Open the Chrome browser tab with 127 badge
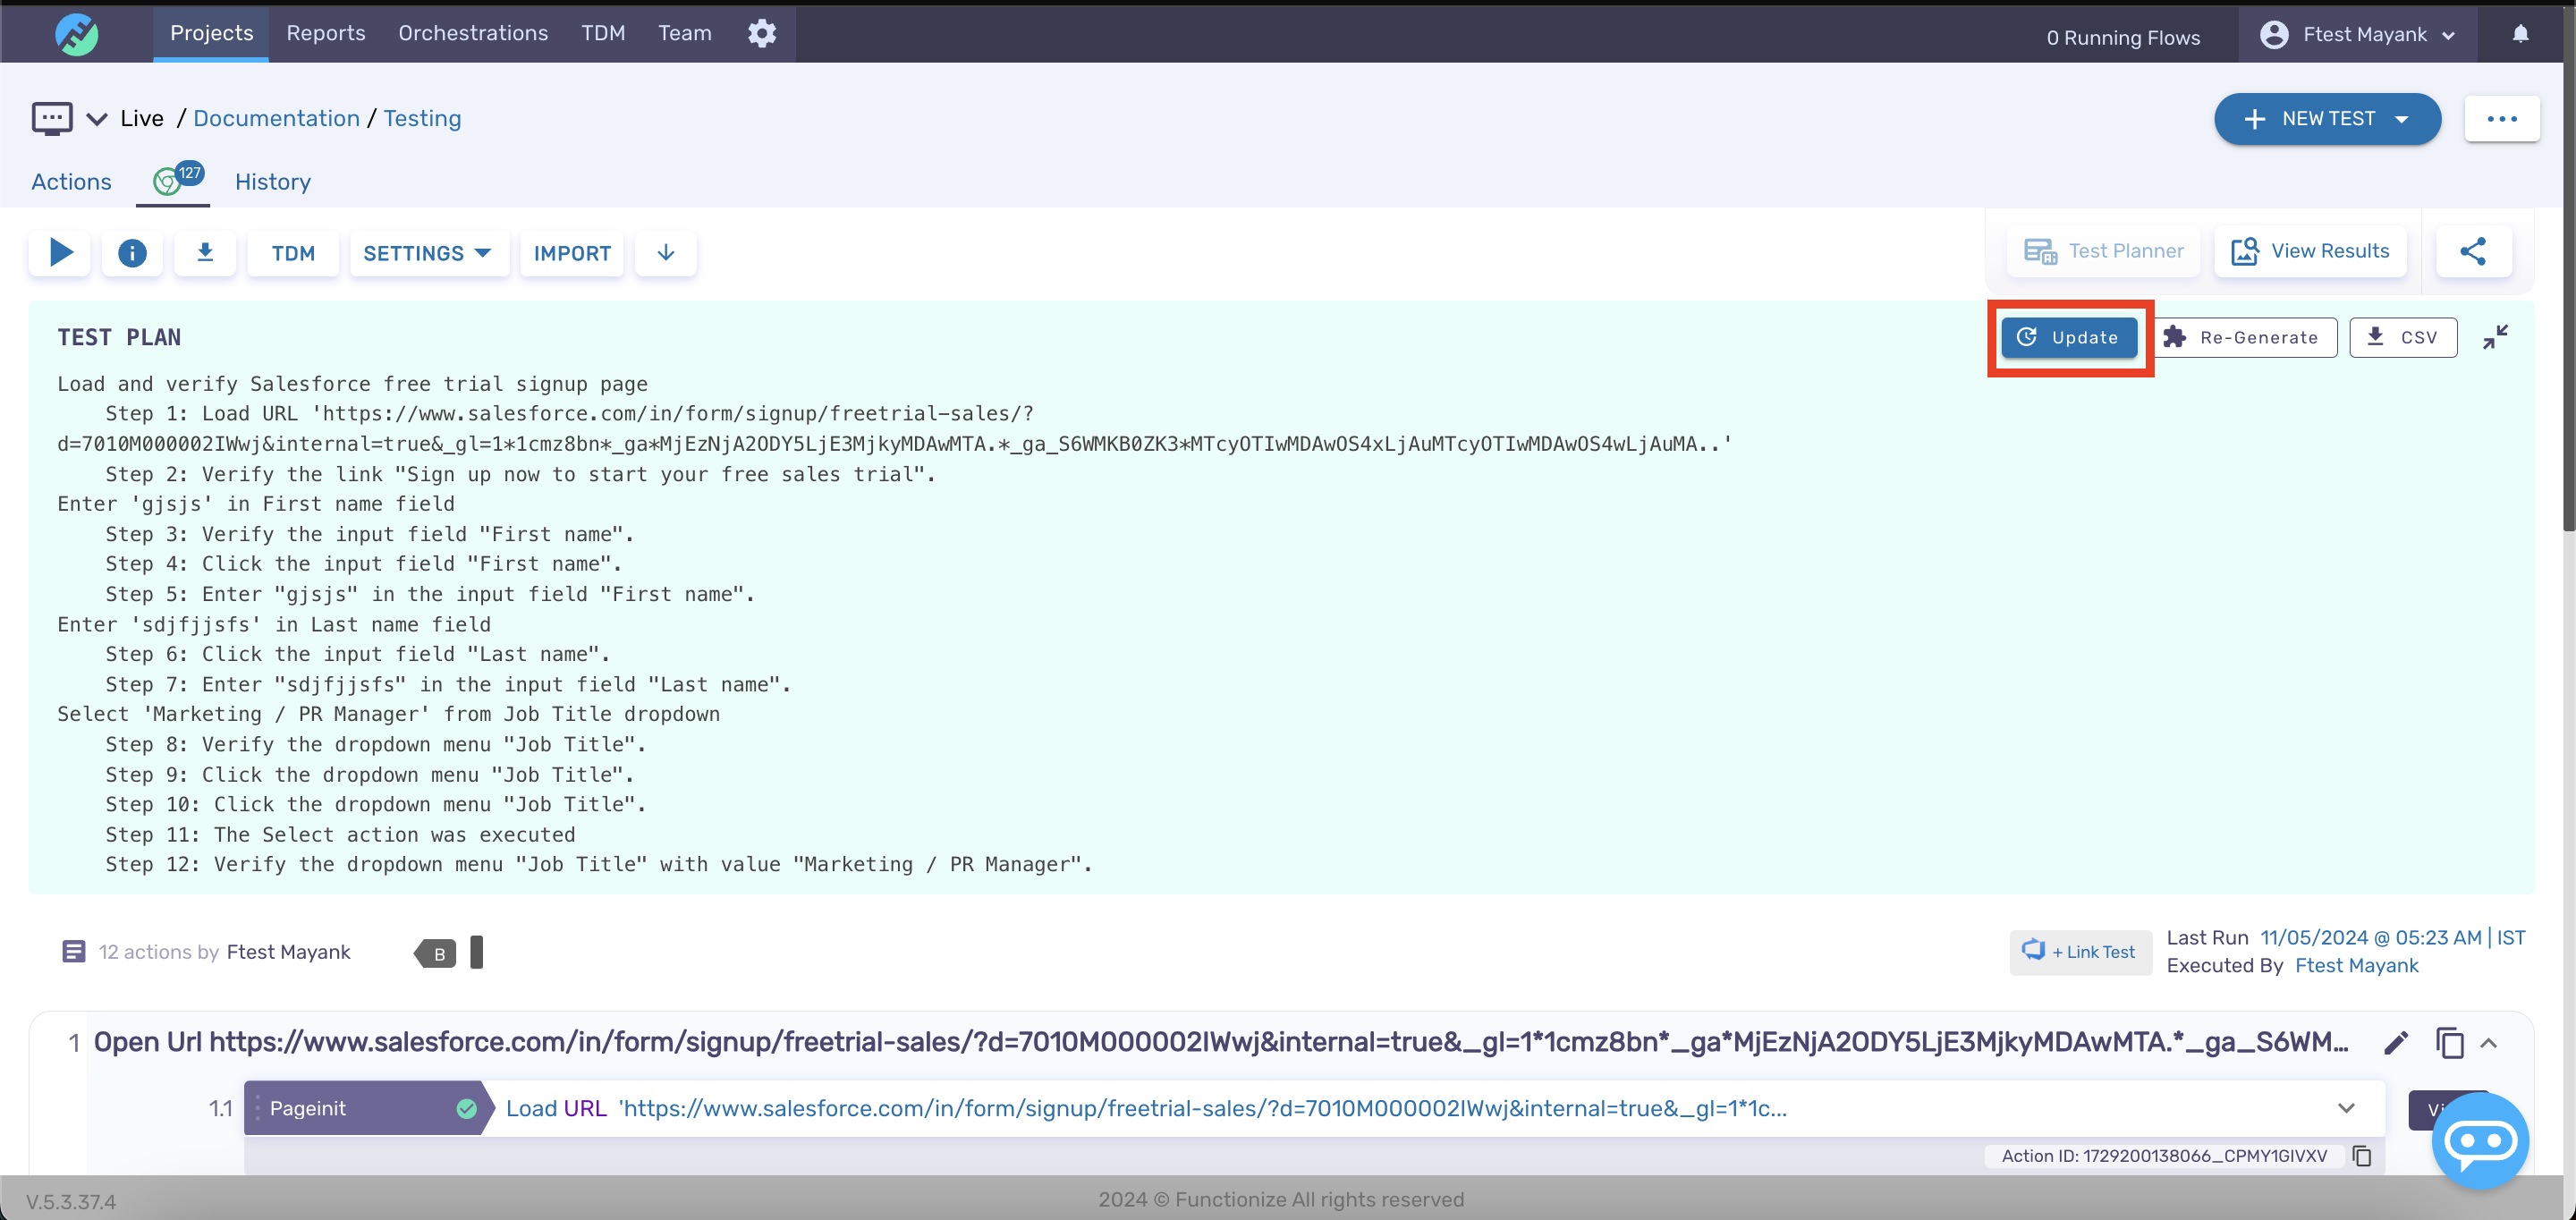The image size is (2576, 1220). coord(173,180)
